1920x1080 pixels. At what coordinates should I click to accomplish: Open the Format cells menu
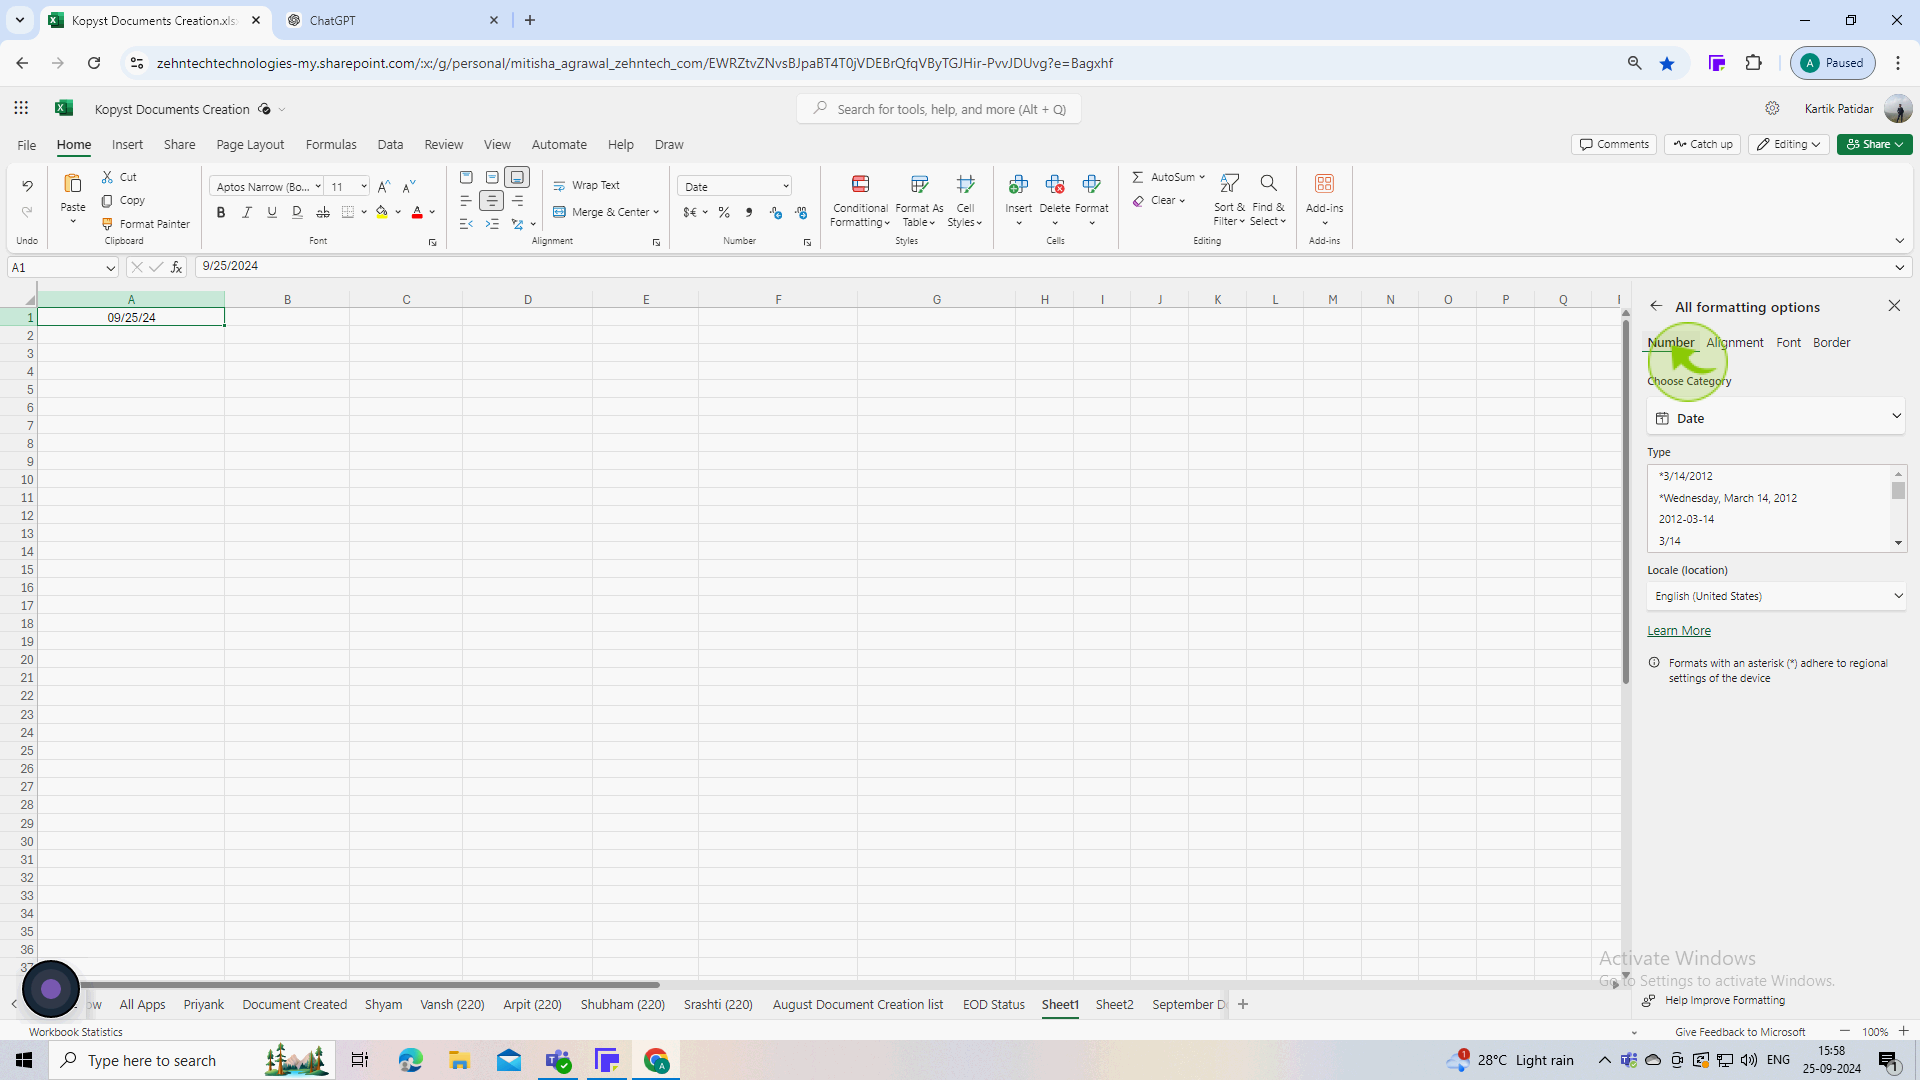pyautogui.click(x=1092, y=199)
